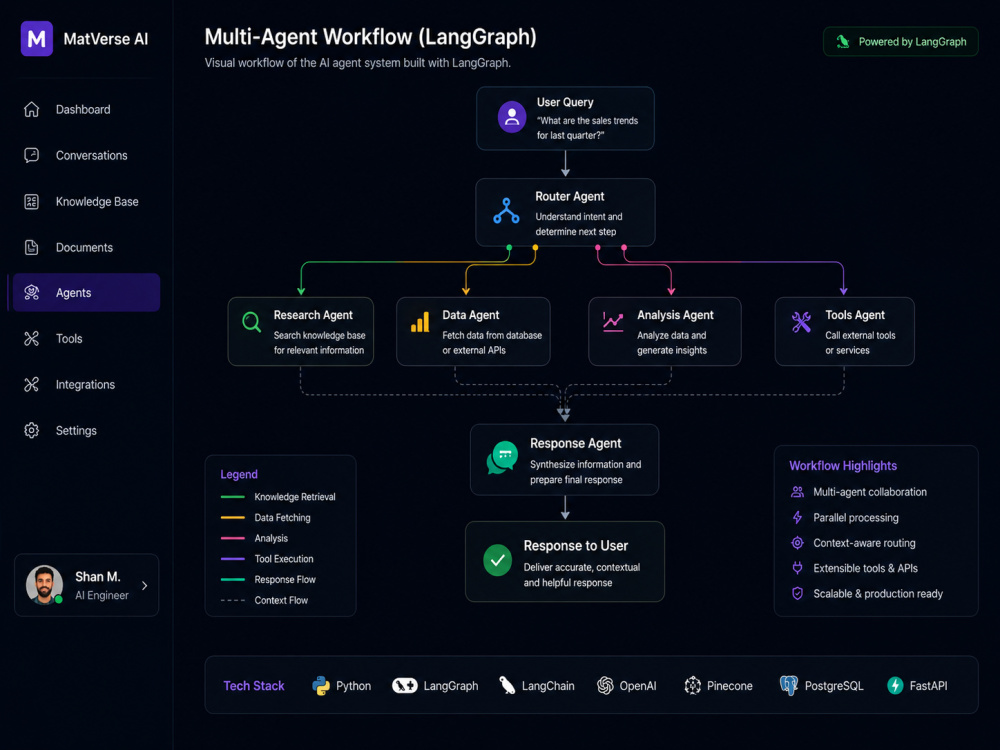This screenshot has width=1000, height=750.
Task: Click the Python logo in Tech Stack
Action: pos(321,686)
